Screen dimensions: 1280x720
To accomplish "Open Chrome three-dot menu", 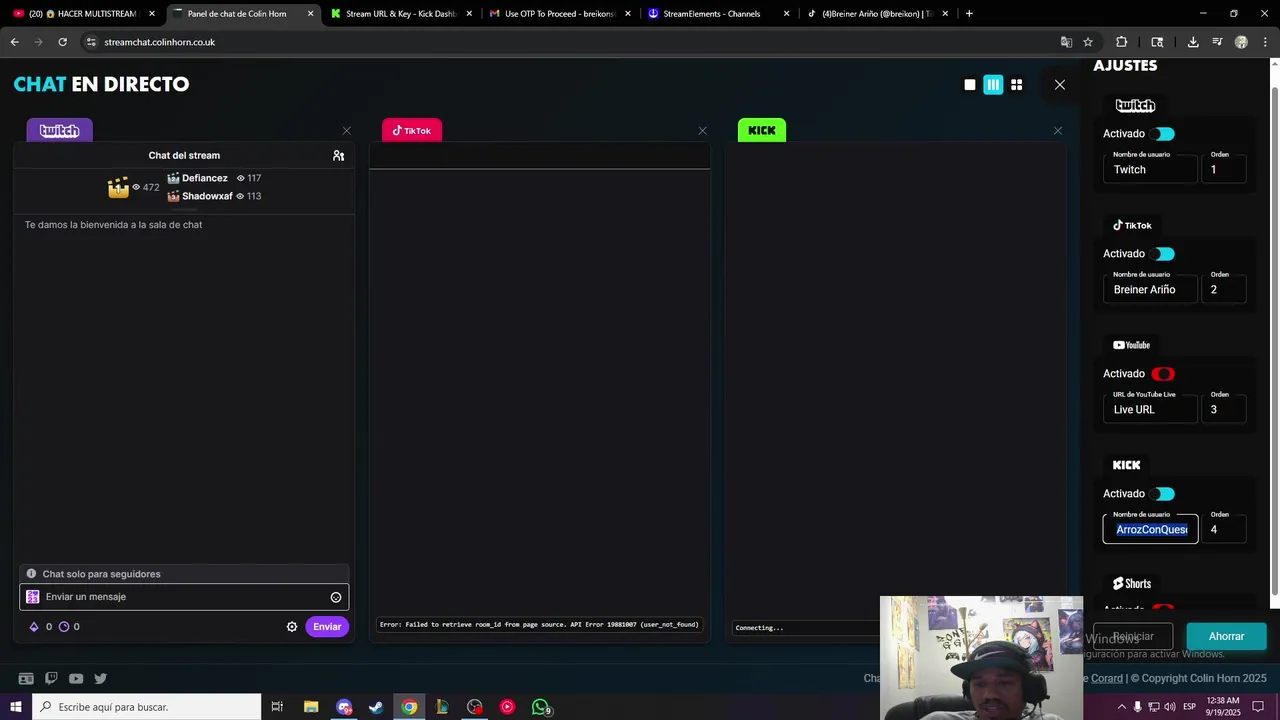I will (1265, 42).
